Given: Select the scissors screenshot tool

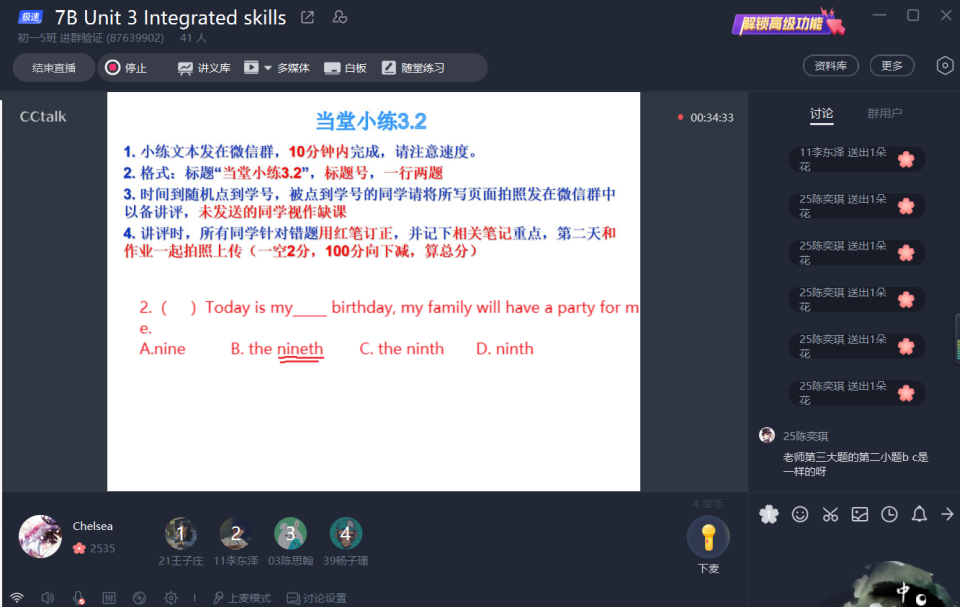Looking at the screenshot, I should click(x=830, y=515).
